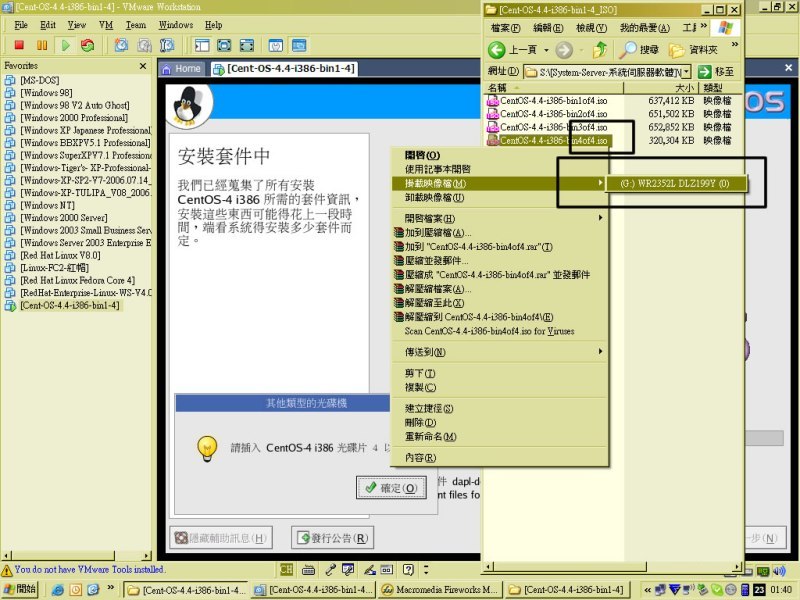Click the speaker device icon in VMware status bar
800x600 pixels.
point(779,570)
